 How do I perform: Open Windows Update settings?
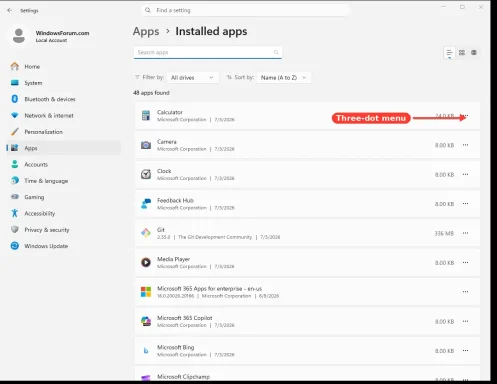point(63,246)
